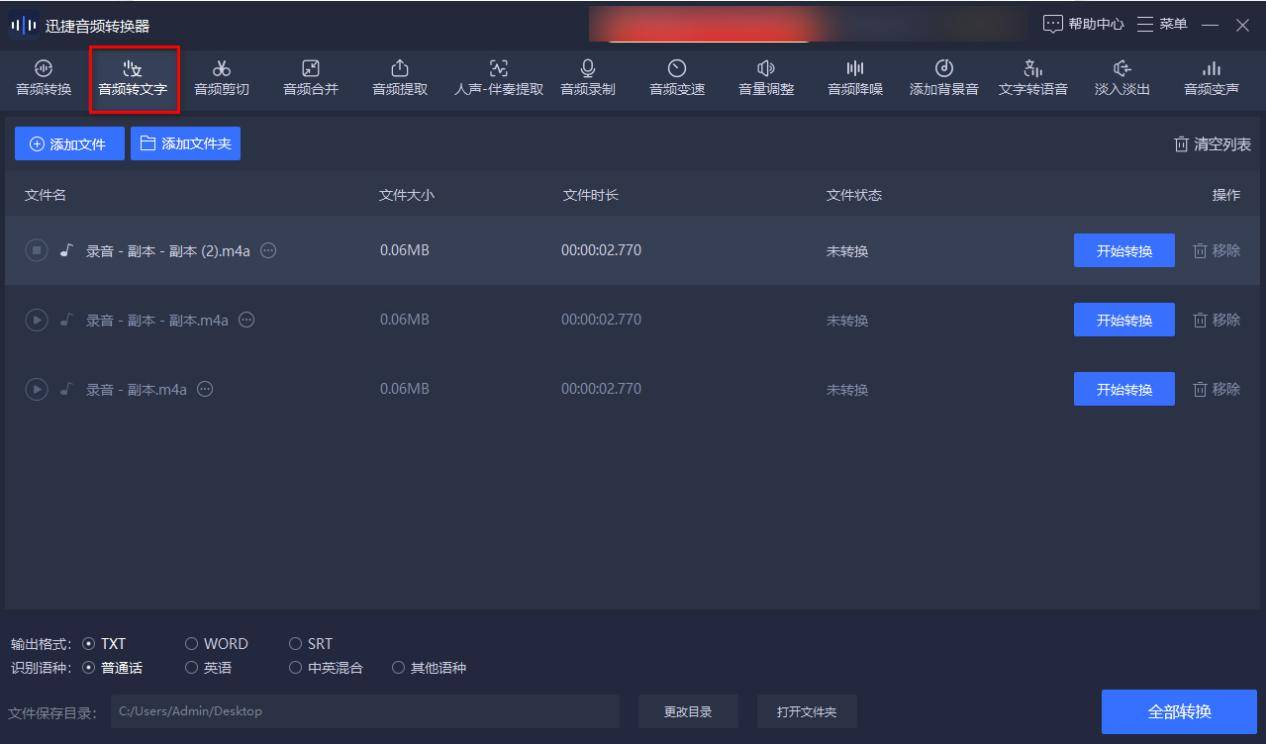Select WORD output format
This screenshot has width=1266, height=744.
pos(217,644)
